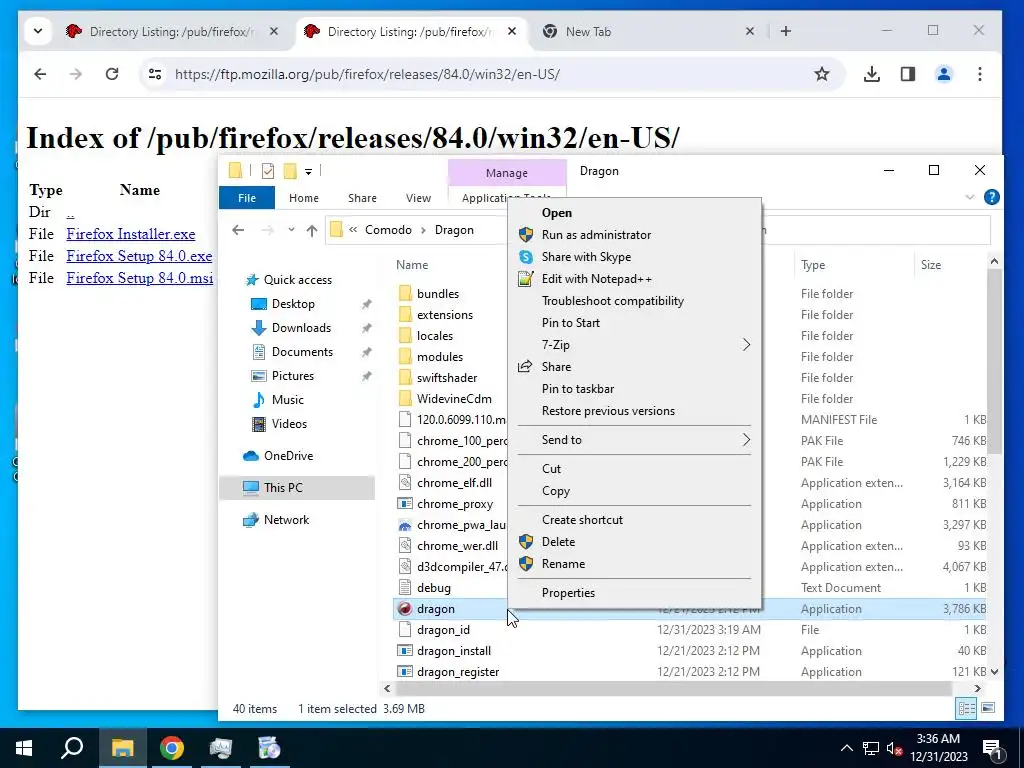Open the File ribbon tab in Explorer
The width and height of the screenshot is (1024, 768).
point(247,198)
